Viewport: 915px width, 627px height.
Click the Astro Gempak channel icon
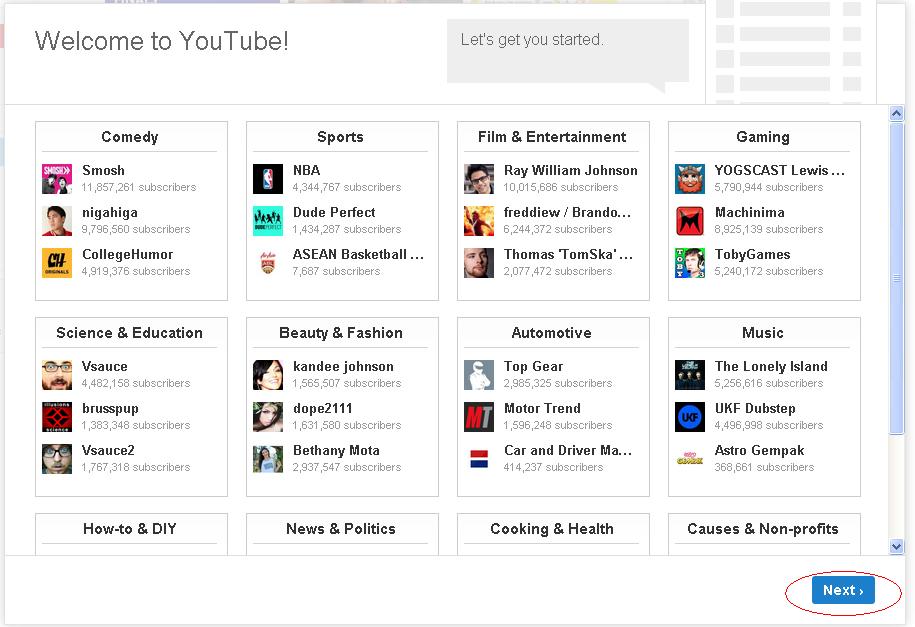[x=690, y=458]
